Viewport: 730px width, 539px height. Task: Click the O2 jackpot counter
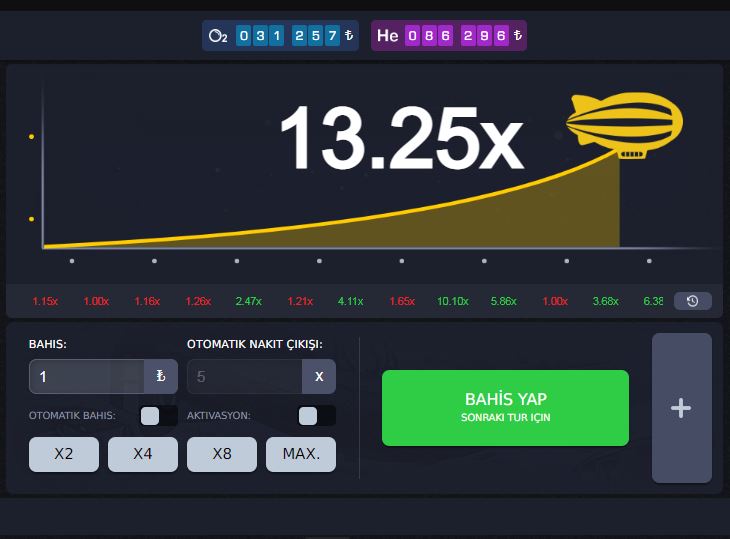point(282,36)
